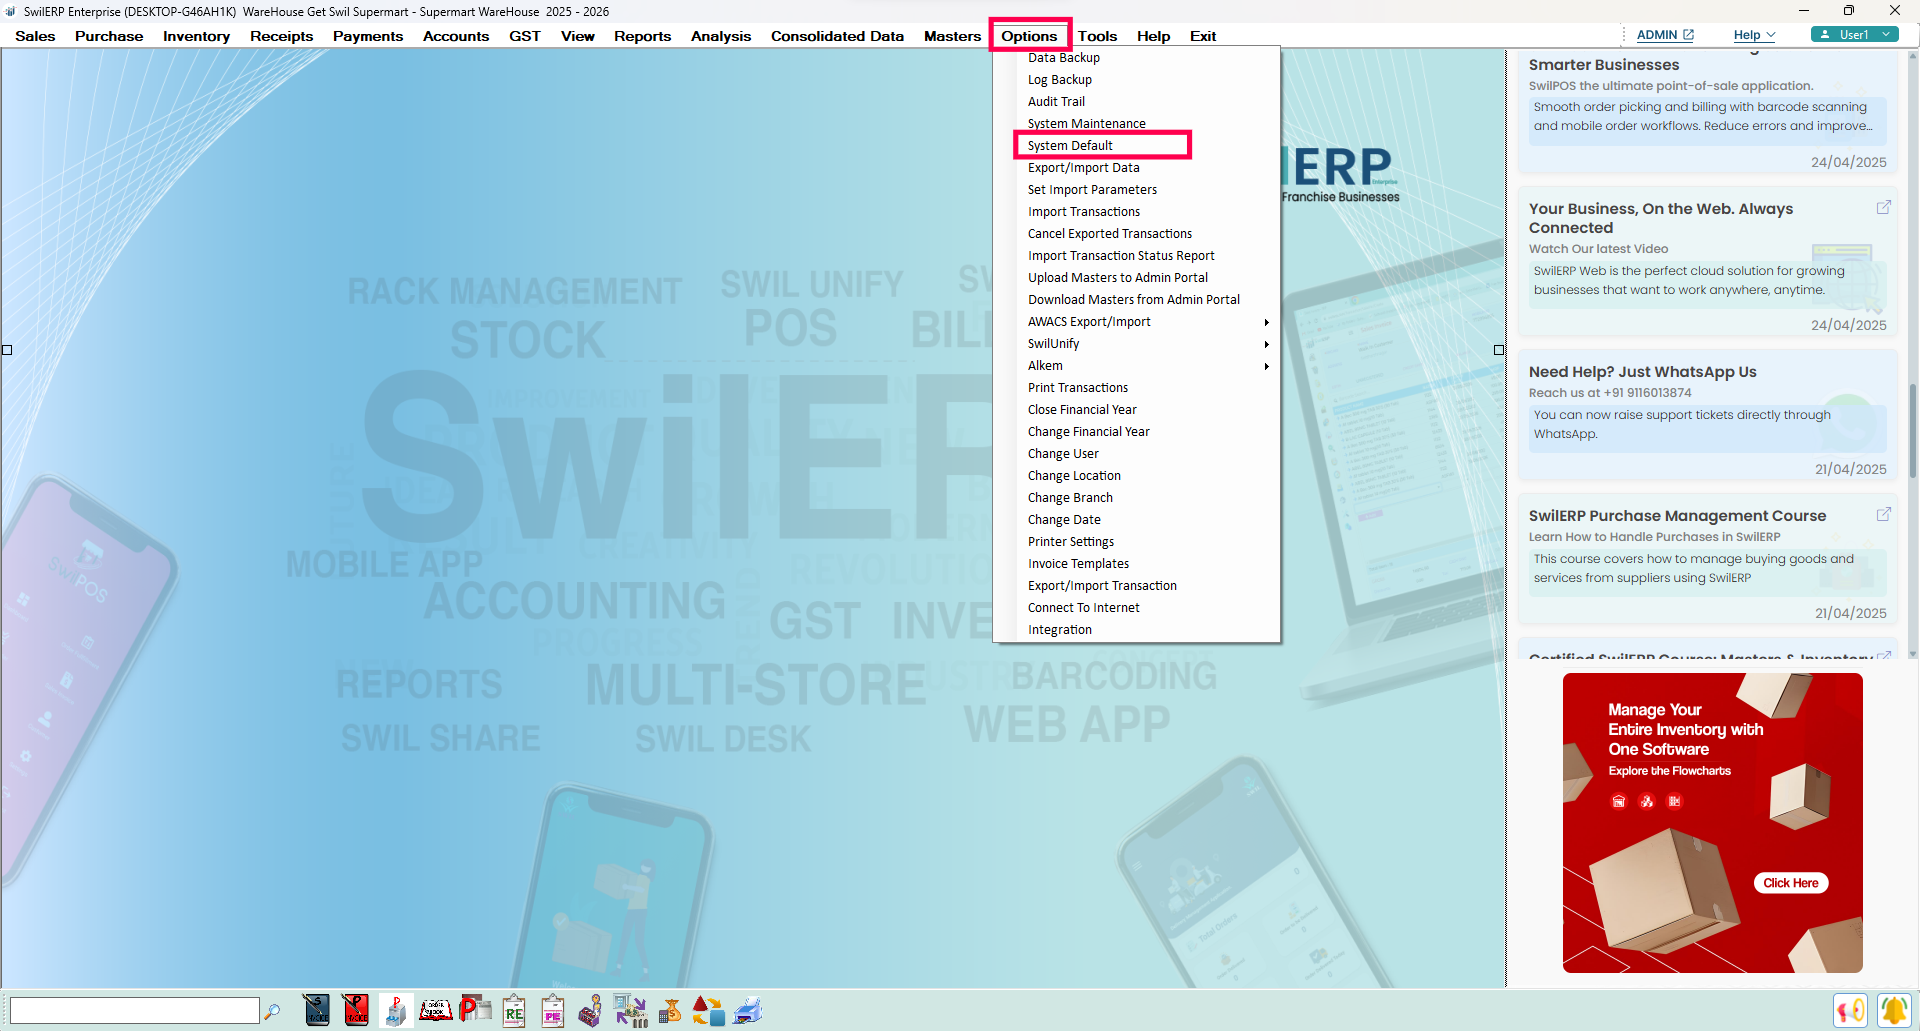The width and height of the screenshot is (1920, 1031).
Task: Expand the Alkem submenu
Action: click(x=1266, y=366)
